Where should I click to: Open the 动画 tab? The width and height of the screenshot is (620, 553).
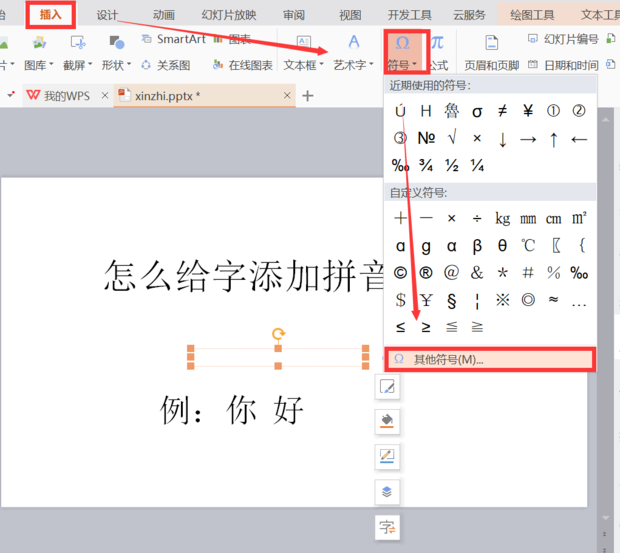164,15
